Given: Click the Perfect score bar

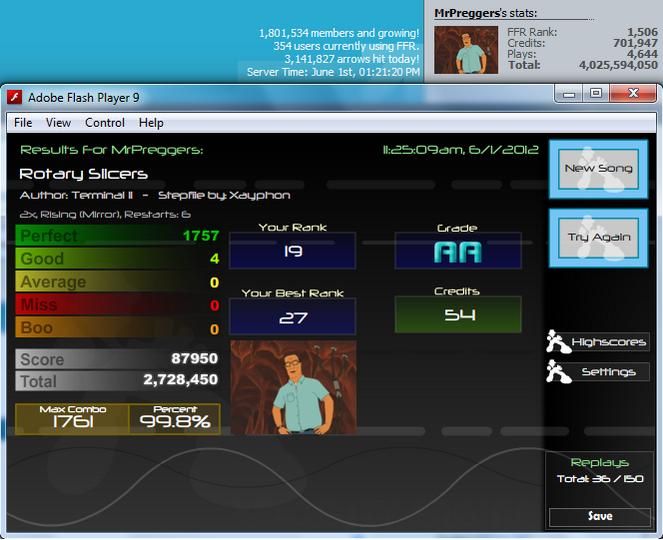Looking at the screenshot, I should 118,235.
